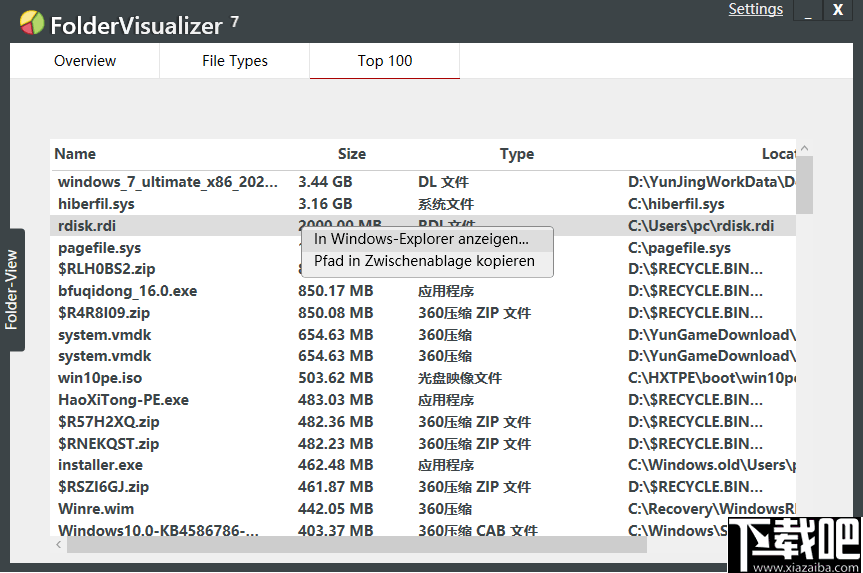Sort list by Size column header
The width and height of the screenshot is (863, 573).
[x=352, y=154]
